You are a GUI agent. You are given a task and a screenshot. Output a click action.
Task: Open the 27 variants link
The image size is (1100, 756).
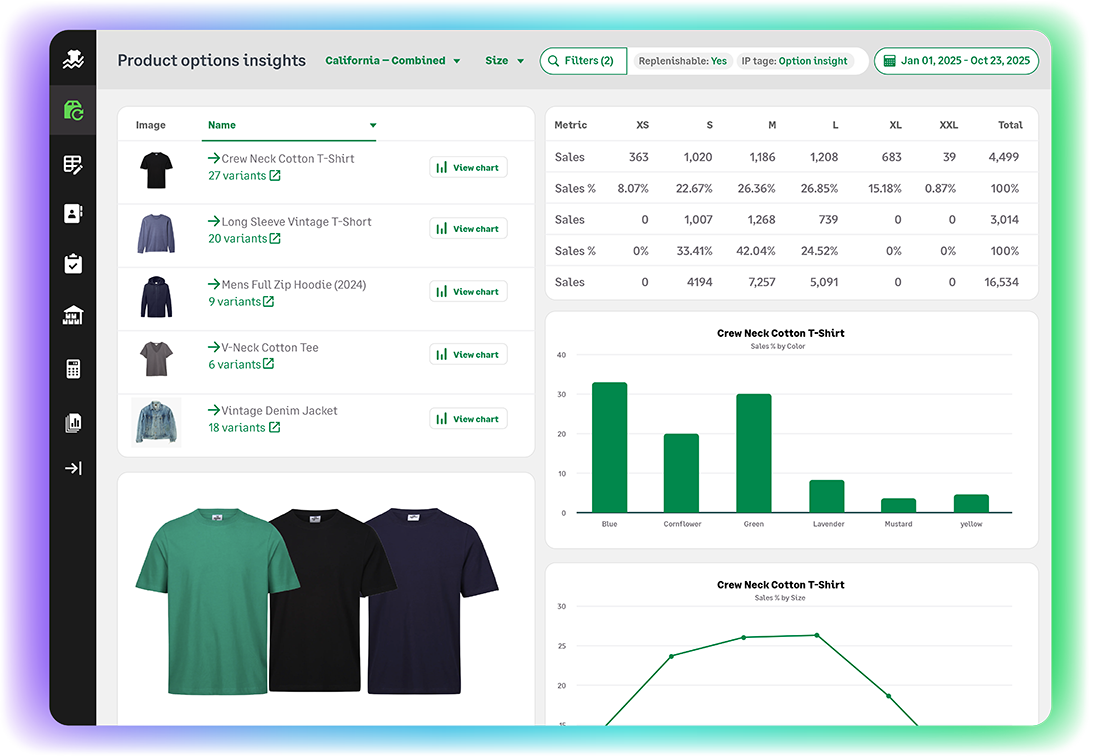coord(237,175)
